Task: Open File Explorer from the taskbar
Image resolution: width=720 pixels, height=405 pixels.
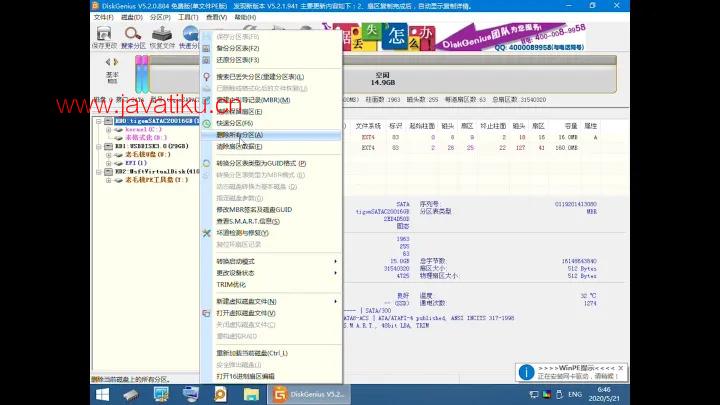Action: click(251, 394)
